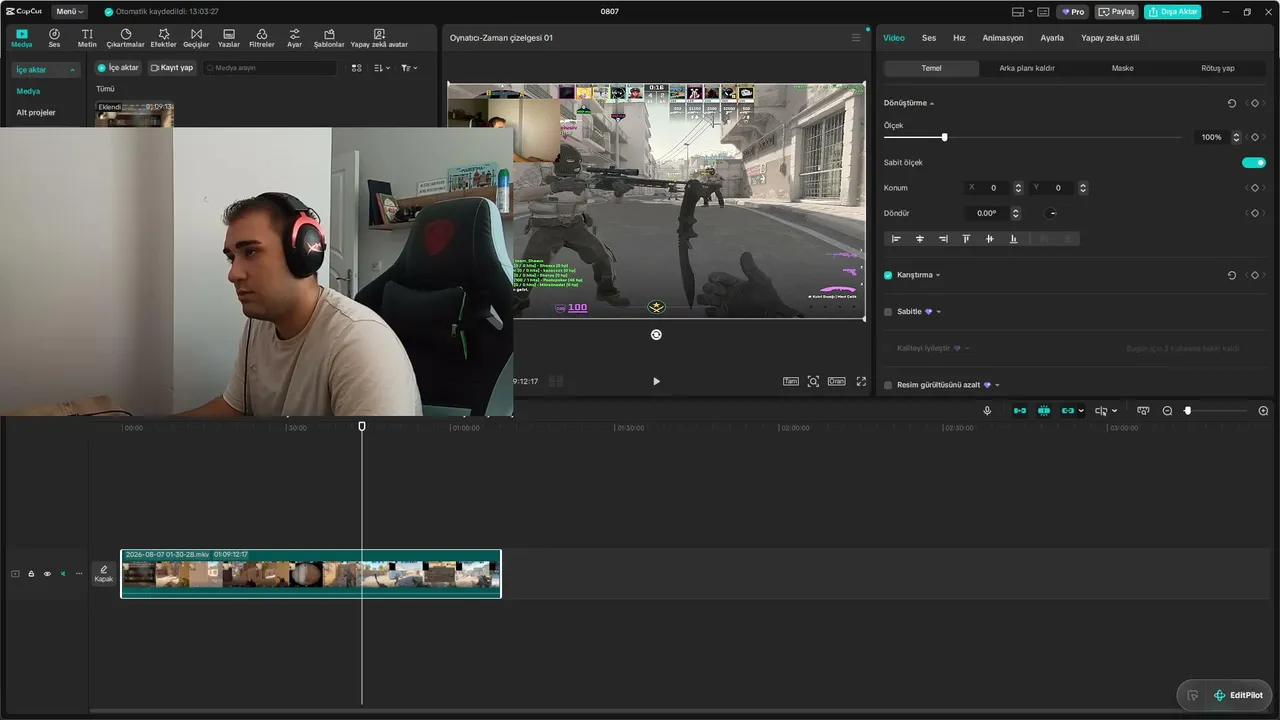
Task: Open the media filter dropdown
Action: point(409,68)
